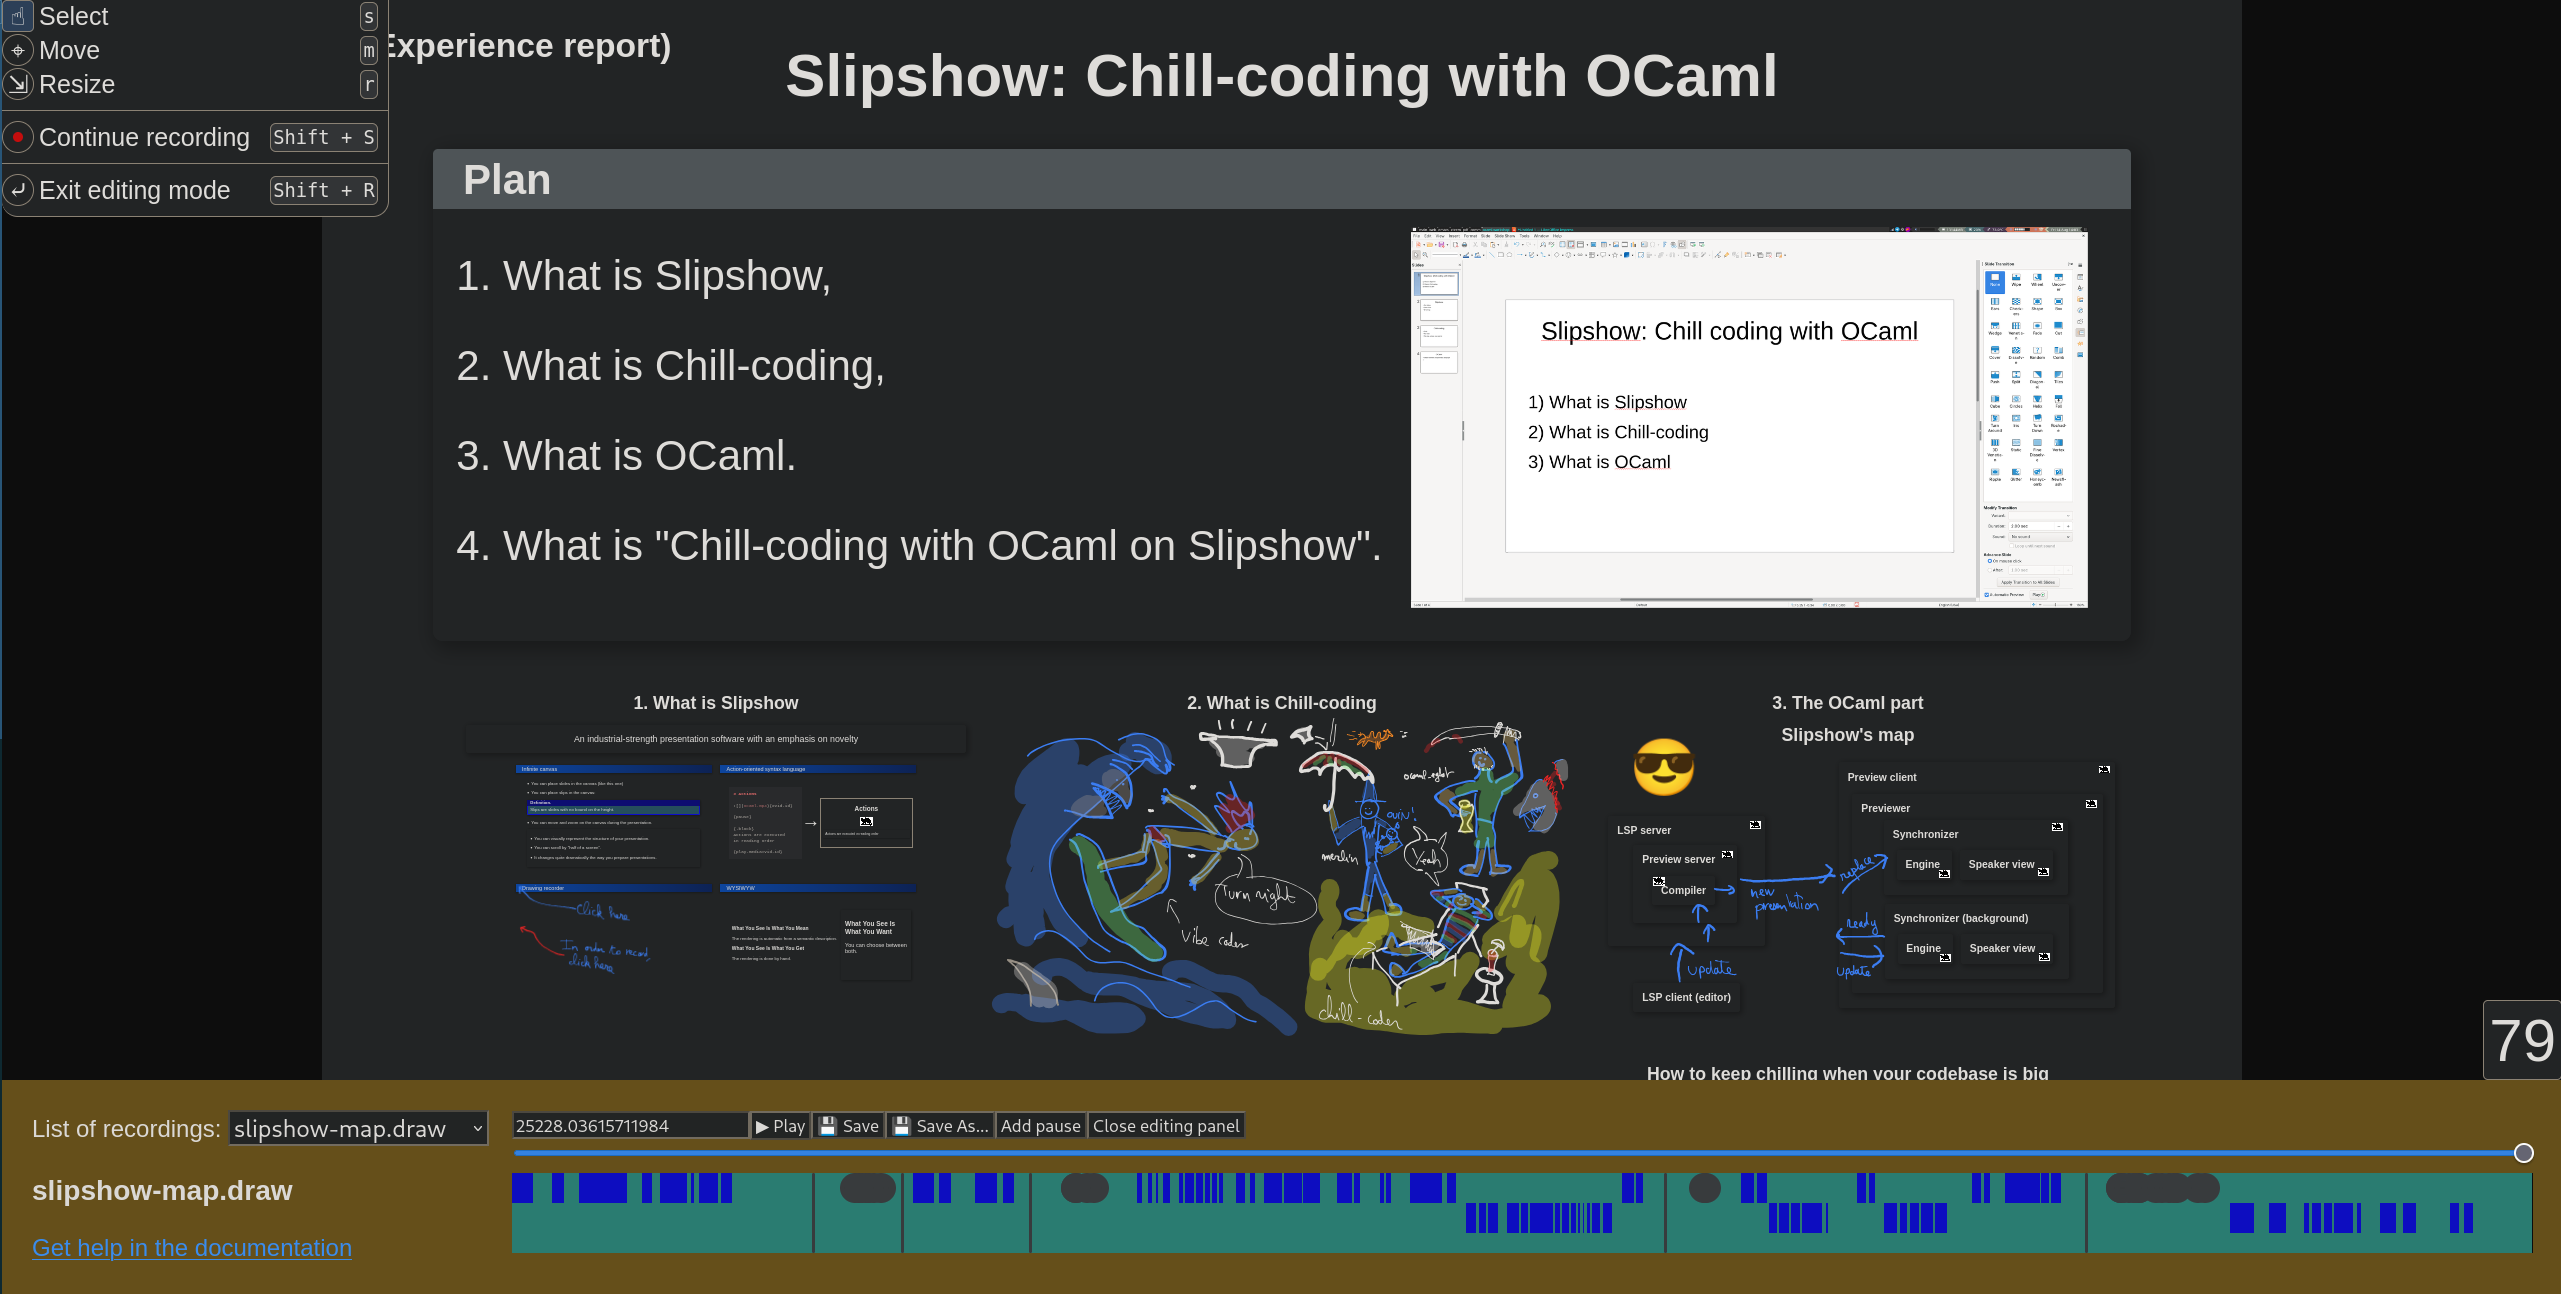Viewport: 2561px width, 1294px height.
Task: Click the '1. What is Slipshow' heading
Action: [716, 703]
